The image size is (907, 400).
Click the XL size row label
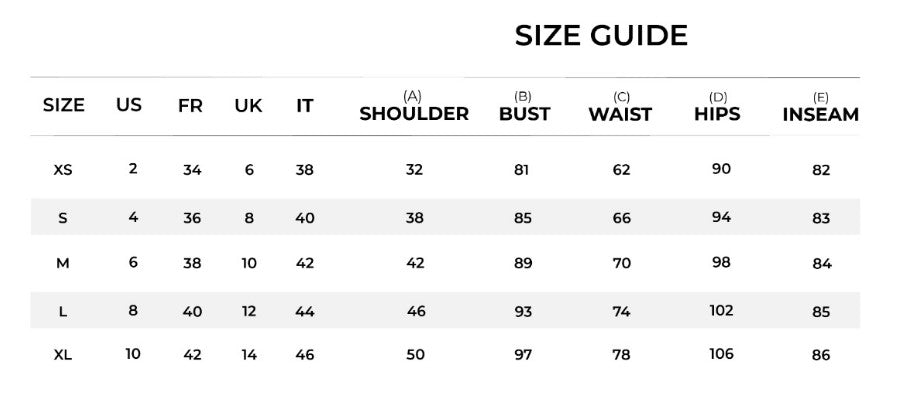62,355
